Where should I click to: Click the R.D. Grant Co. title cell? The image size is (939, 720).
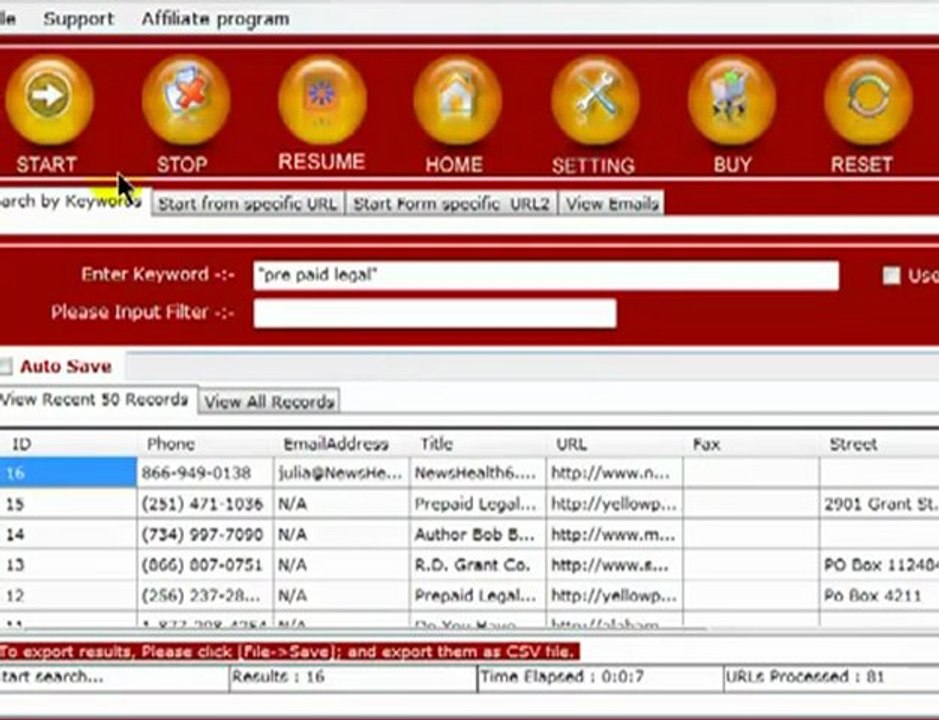[478, 565]
